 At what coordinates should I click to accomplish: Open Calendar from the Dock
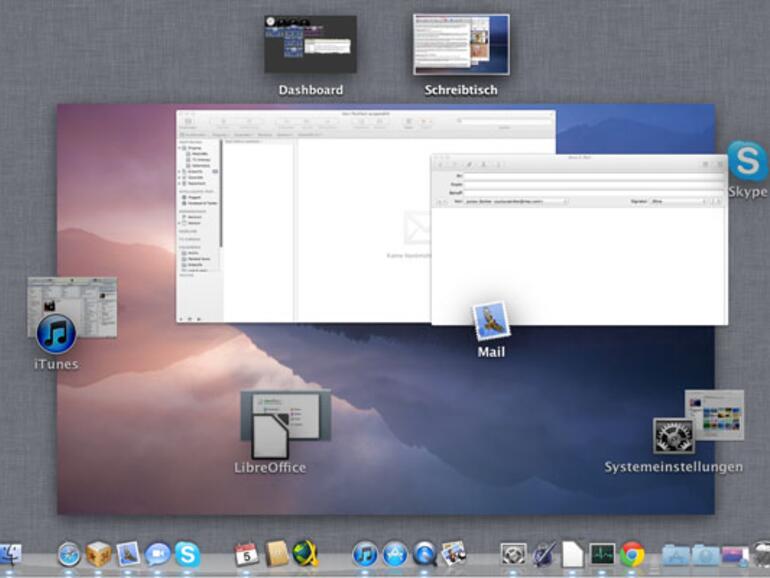tap(247, 554)
